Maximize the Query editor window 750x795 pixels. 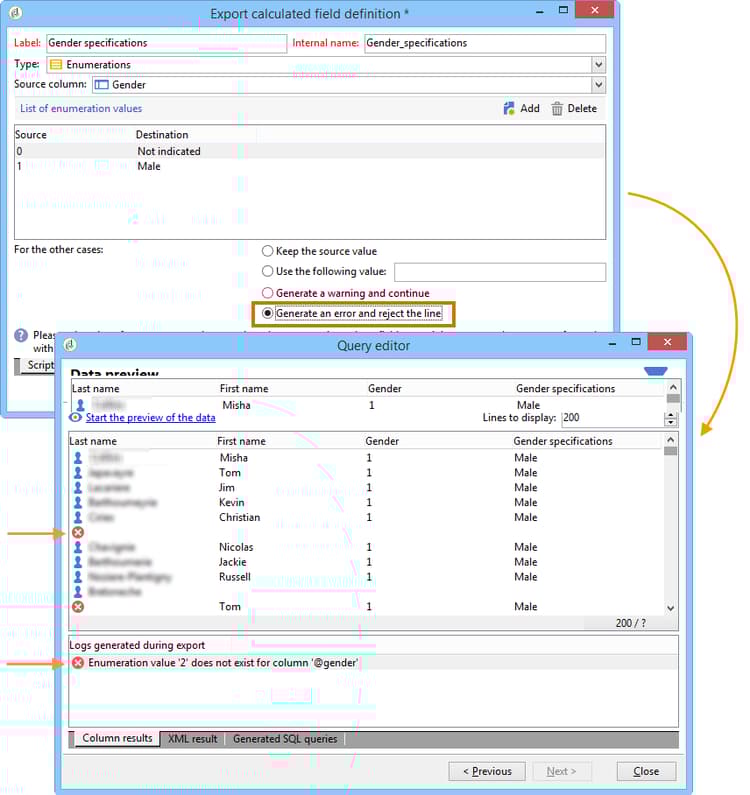pyautogui.click(x=636, y=342)
